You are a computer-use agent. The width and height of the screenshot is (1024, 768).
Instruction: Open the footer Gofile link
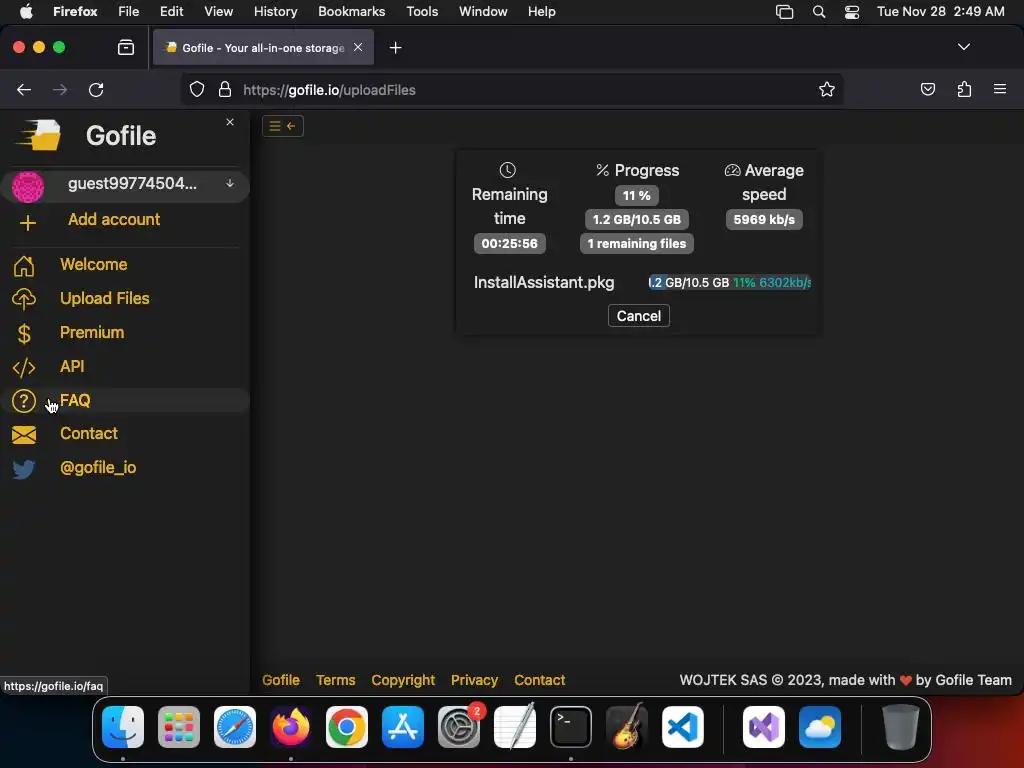pyautogui.click(x=281, y=680)
